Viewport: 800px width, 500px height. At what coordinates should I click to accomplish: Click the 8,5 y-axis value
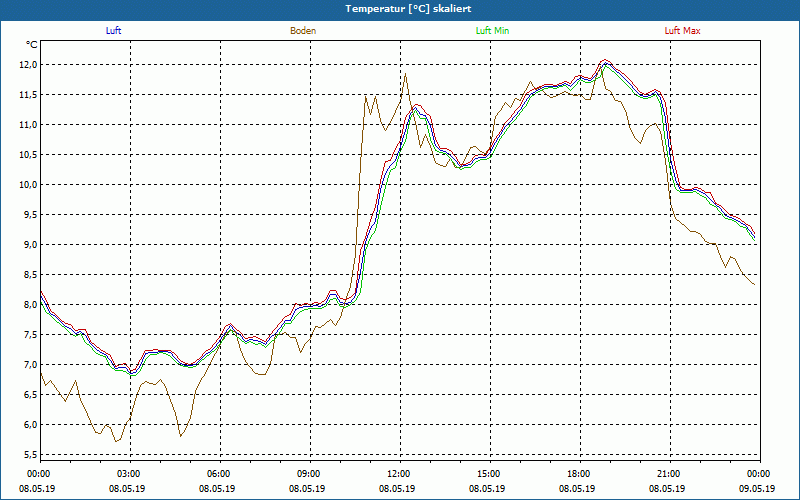click(x=30, y=274)
